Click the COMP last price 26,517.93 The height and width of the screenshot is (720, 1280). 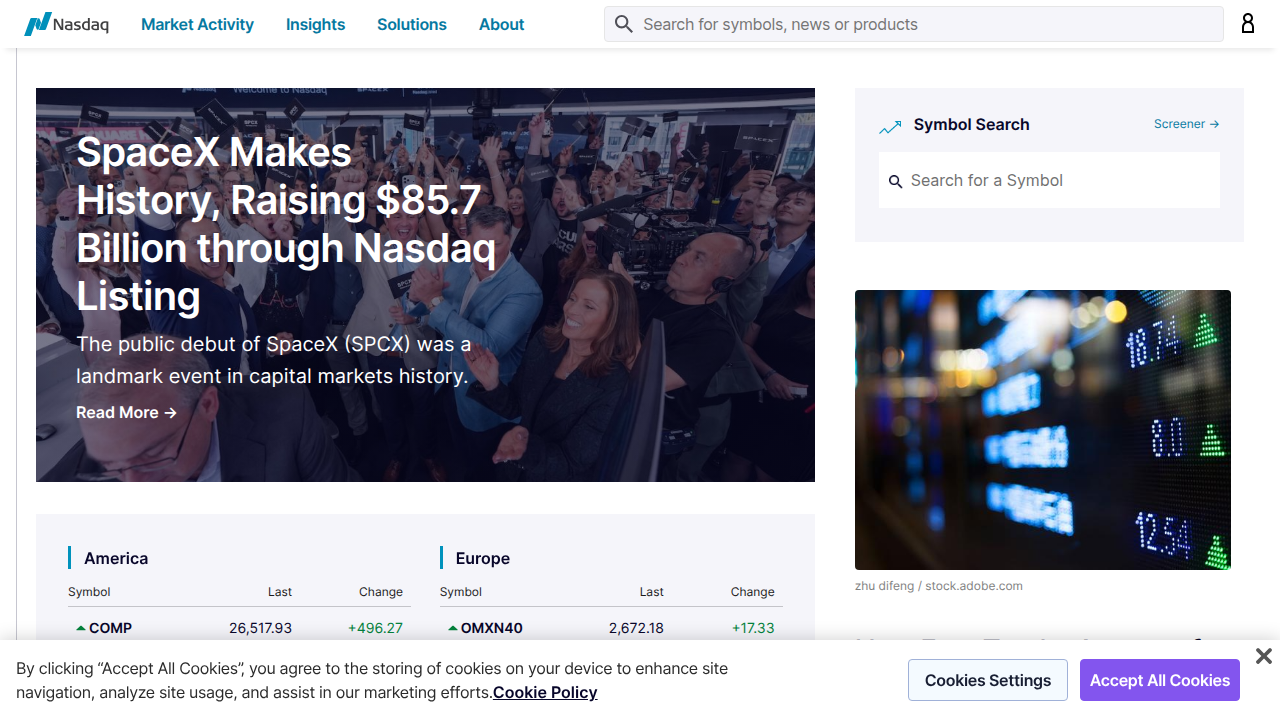261,628
